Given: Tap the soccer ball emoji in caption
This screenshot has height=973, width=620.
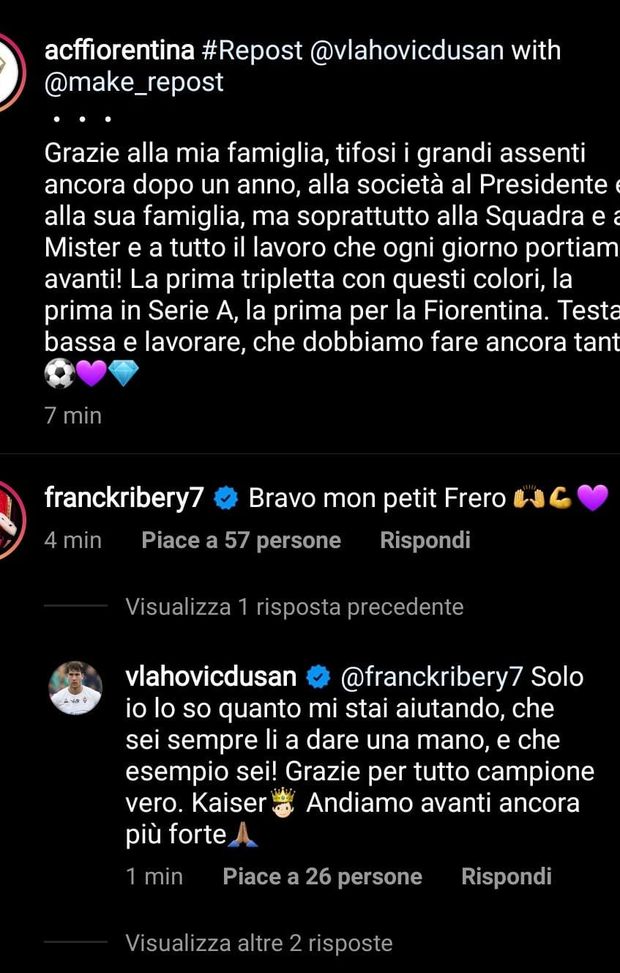Looking at the screenshot, I should [x=60, y=374].
